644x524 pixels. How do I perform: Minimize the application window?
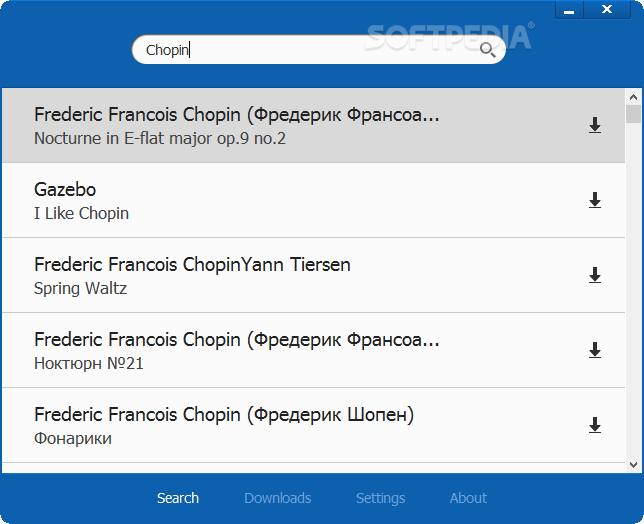click(x=569, y=10)
